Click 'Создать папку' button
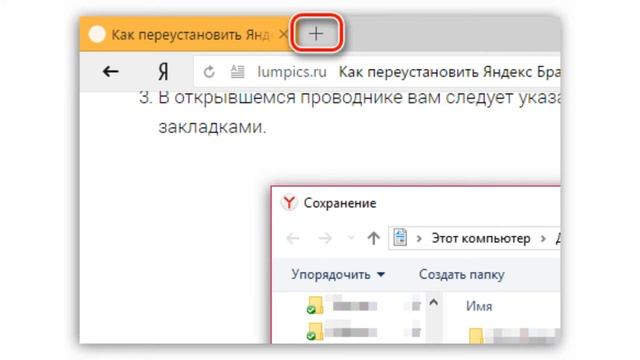 pyautogui.click(x=462, y=274)
